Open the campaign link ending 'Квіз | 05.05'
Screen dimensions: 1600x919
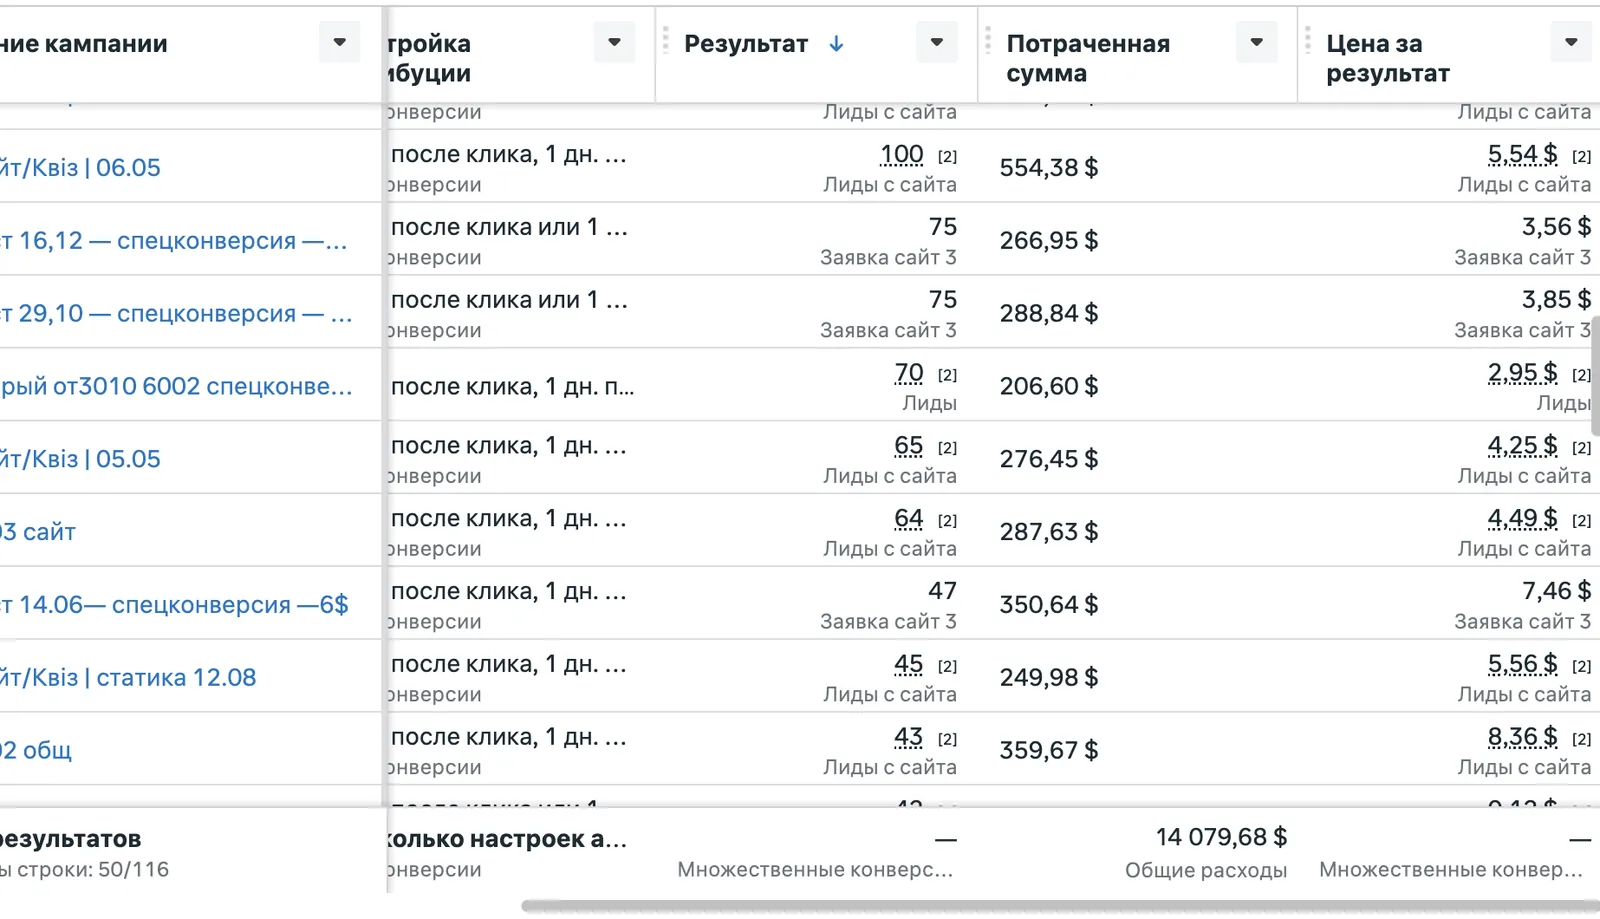point(80,459)
